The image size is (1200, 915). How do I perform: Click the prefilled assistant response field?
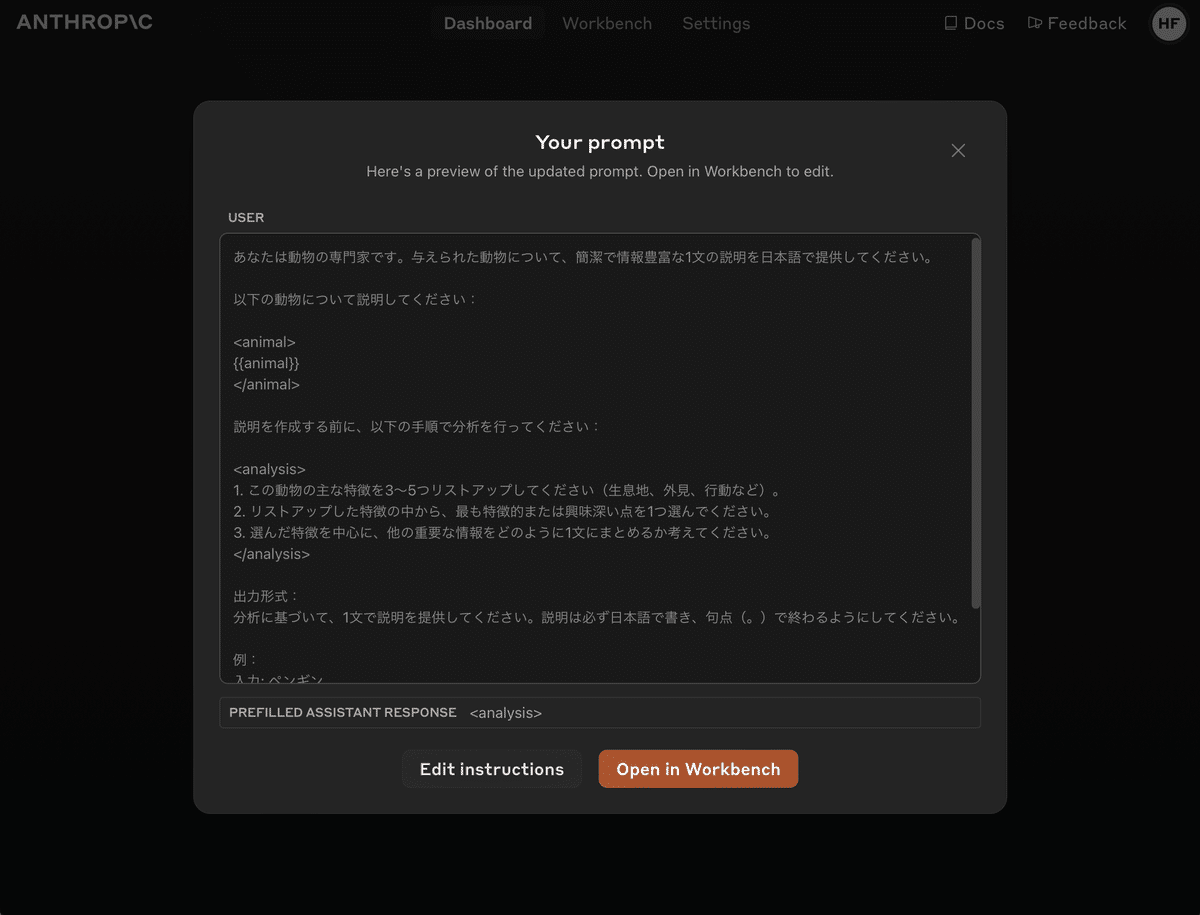click(x=600, y=712)
